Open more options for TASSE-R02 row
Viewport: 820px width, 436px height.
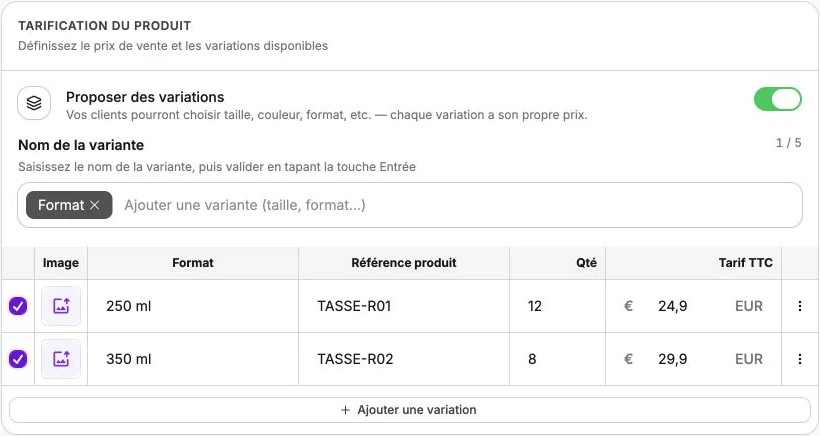[800, 359]
